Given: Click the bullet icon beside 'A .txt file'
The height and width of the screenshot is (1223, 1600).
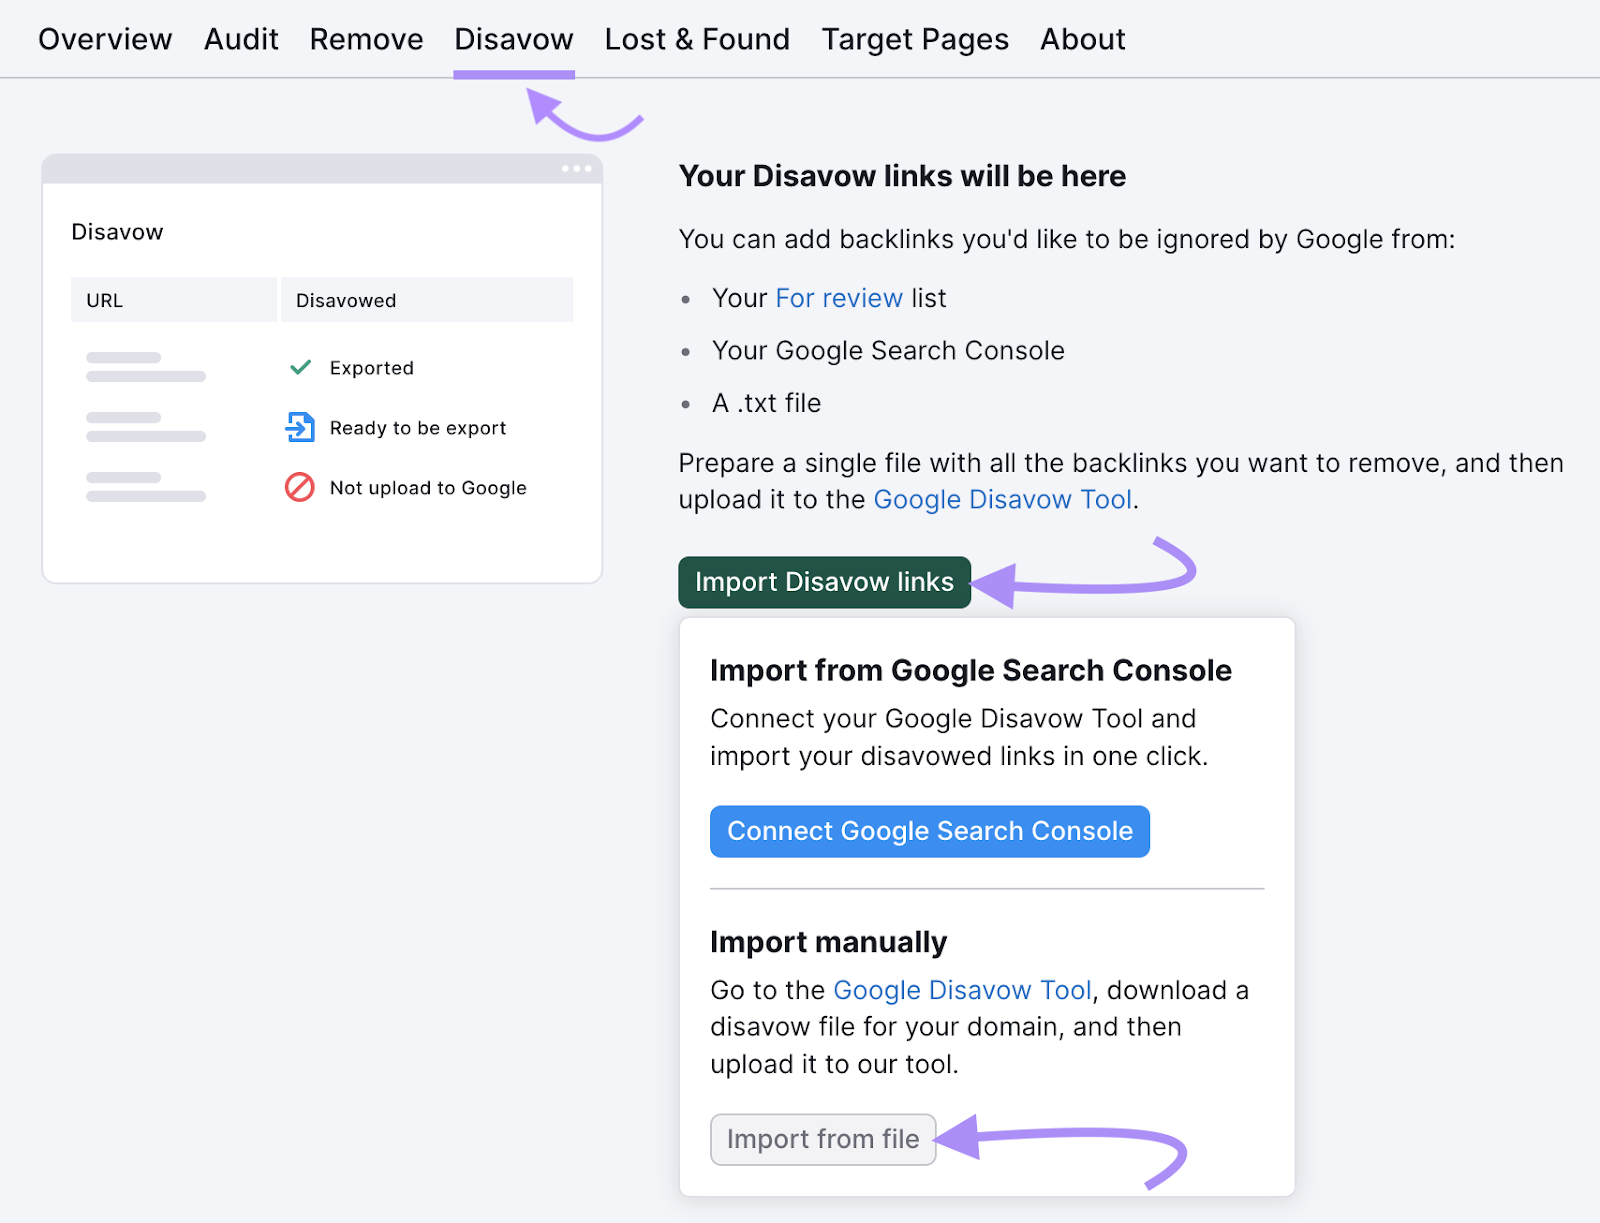Looking at the screenshot, I should coord(686,403).
